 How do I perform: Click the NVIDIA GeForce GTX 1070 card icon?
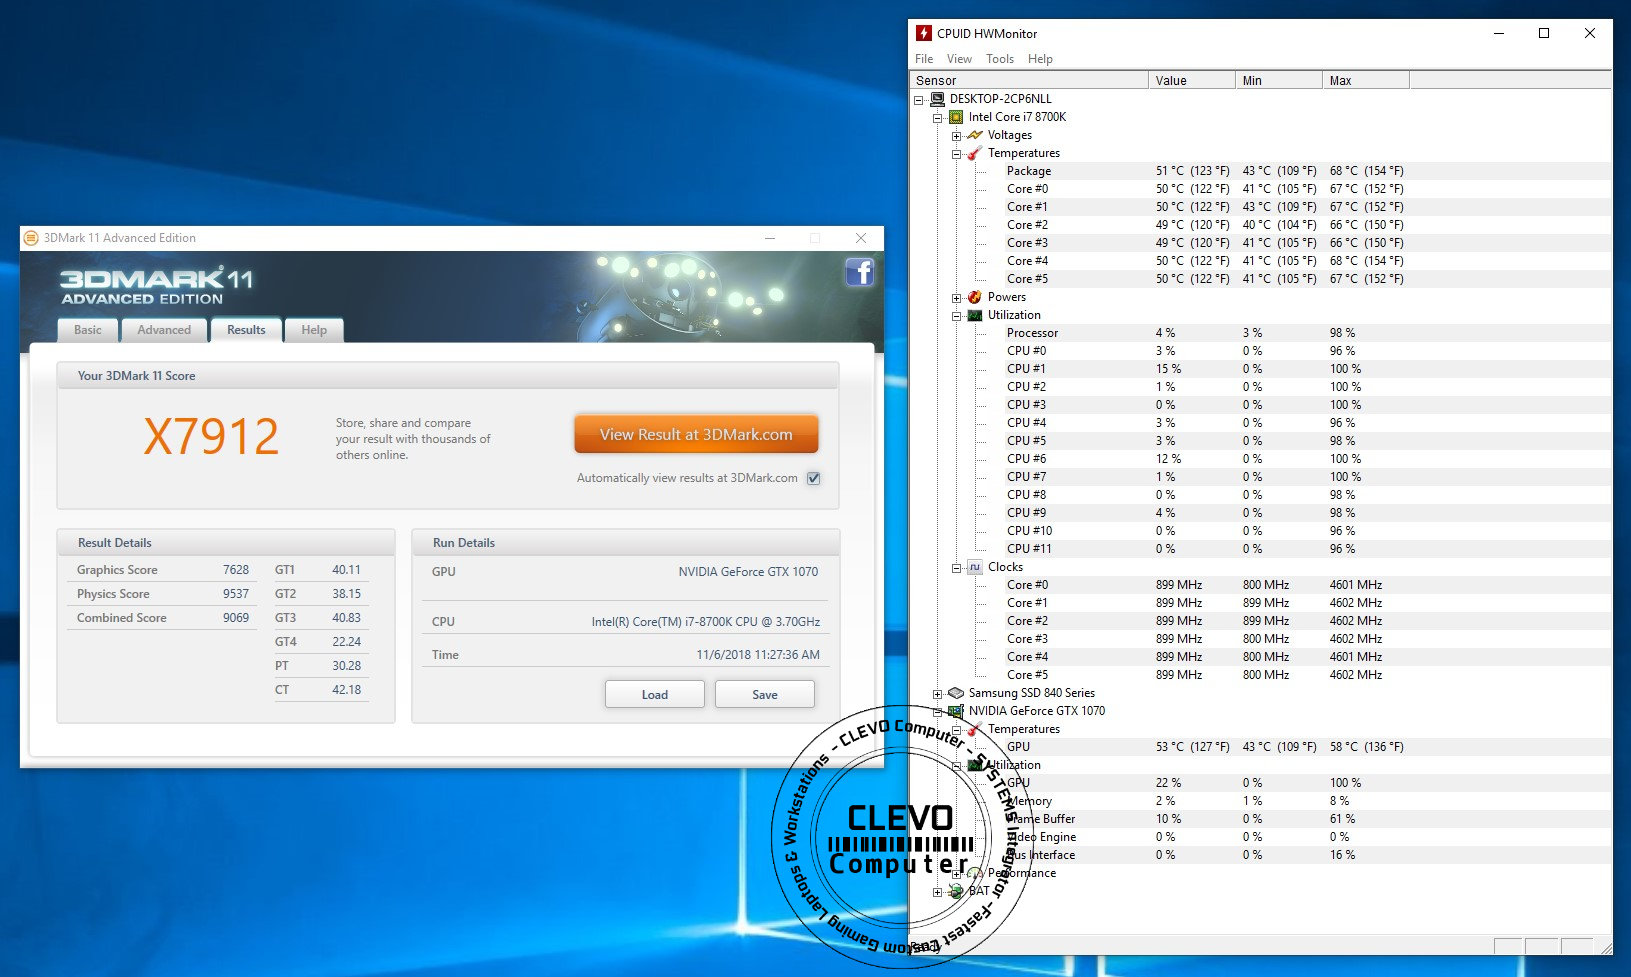click(956, 711)
